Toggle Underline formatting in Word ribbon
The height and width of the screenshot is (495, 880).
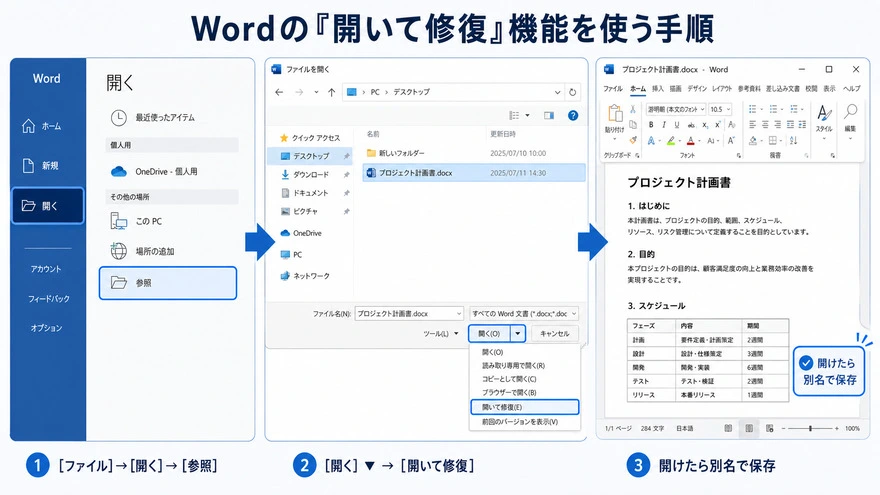(x=677, y=125)
